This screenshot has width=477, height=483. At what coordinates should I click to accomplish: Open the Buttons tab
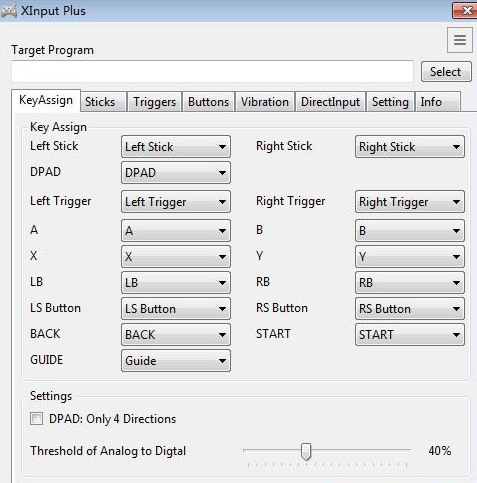pyautogui.click(x=208, y=102)
